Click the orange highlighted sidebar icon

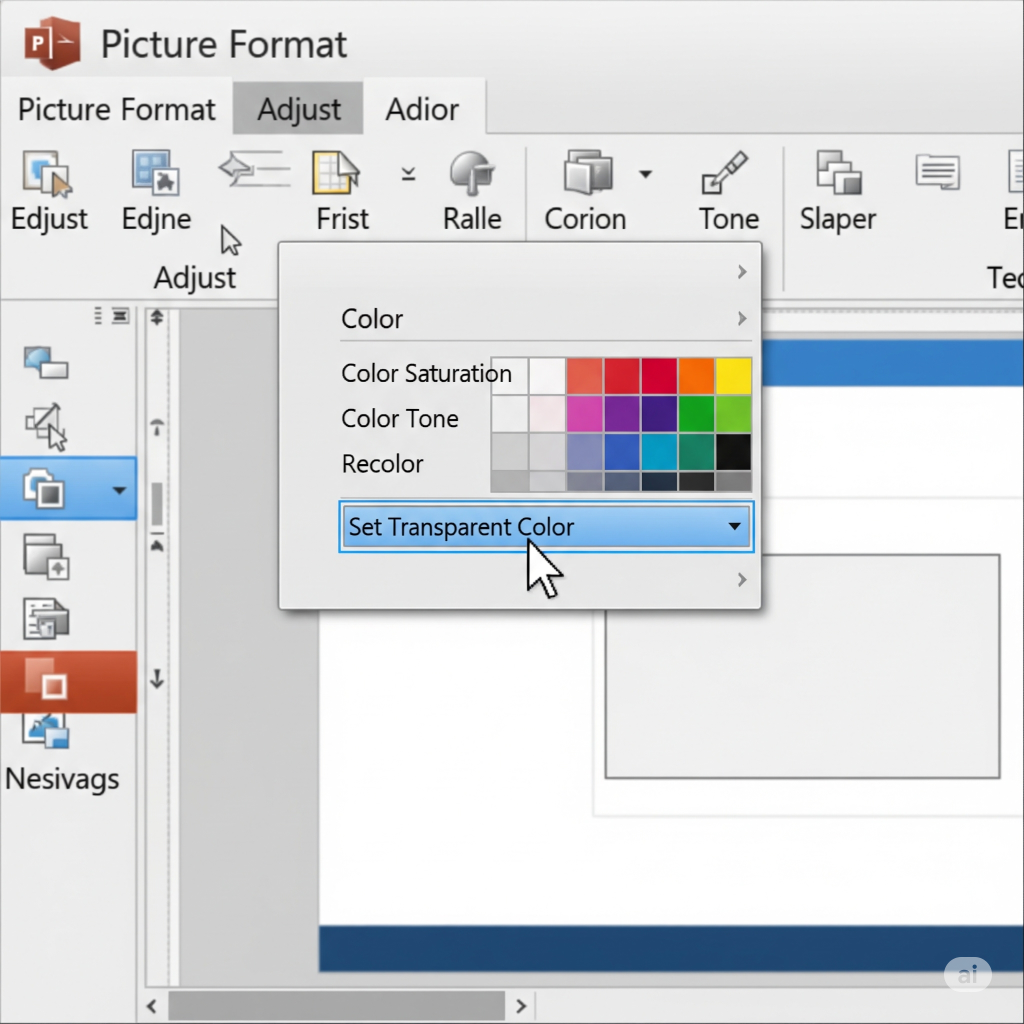point(50,682)
